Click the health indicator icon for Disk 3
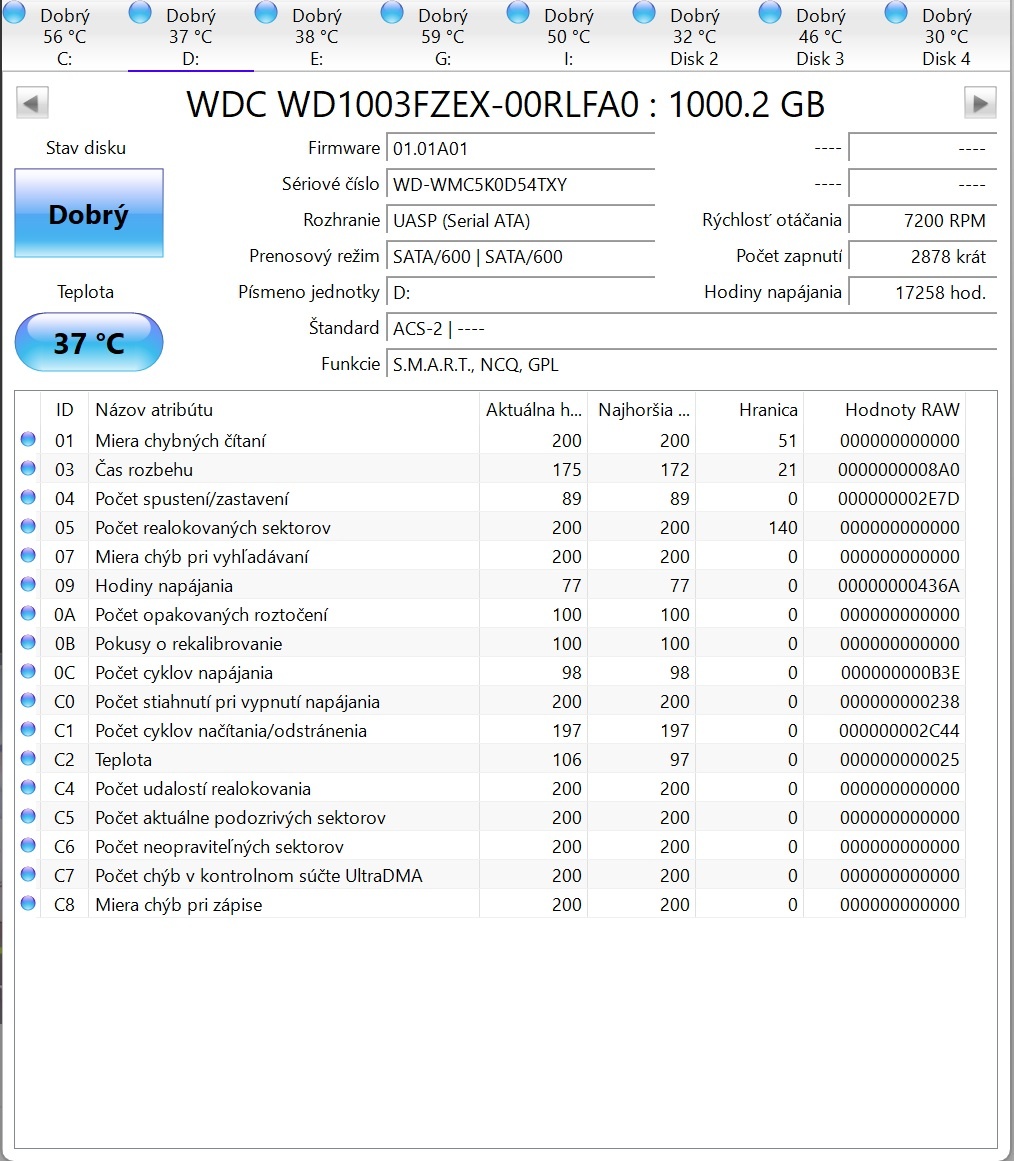The image size is (1014, 1161). click(769, 13)
